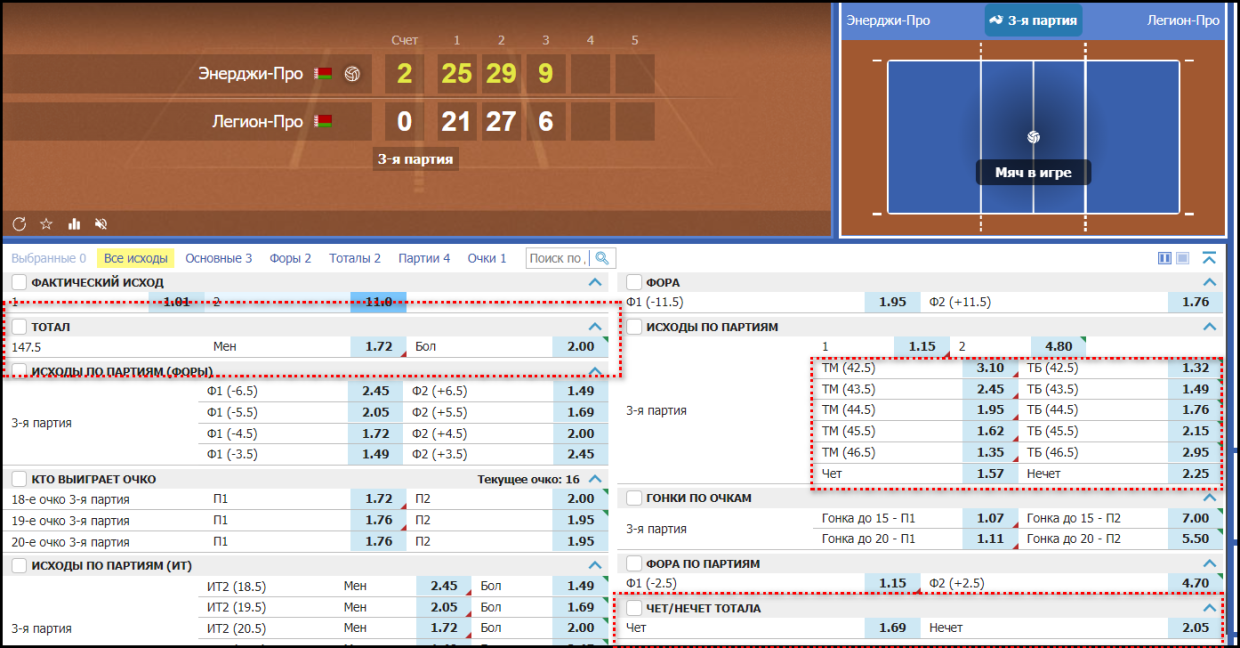The image size is (1240, 648).
Task: Click the refresh icon under the scoreboard
Action: (x=19, y=224)
